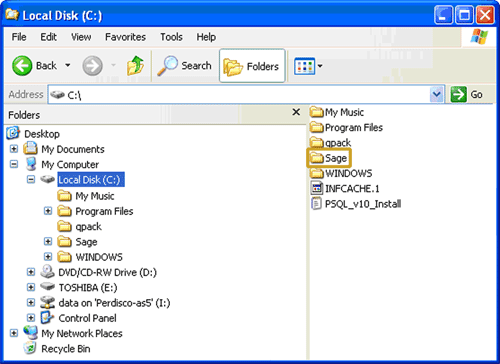This screenshot has width=500, height=364.
Task: Expand the TOSHIBA (E:) node
Action: [31, 287]
